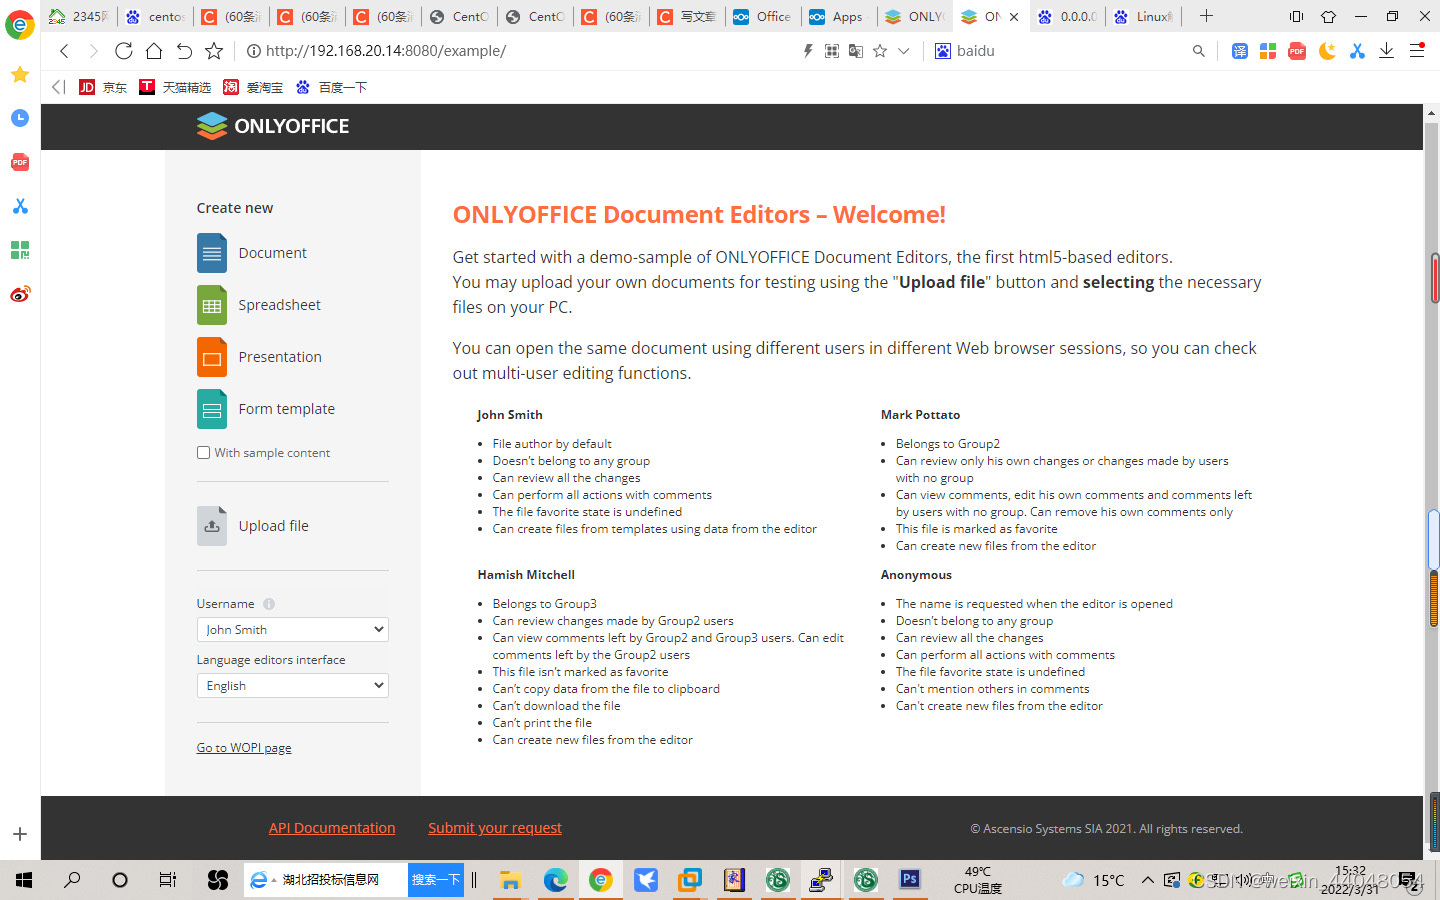The width and height of the screenshot is (1440, 900).
Task: Open PDF tool in left sidebar
Action: (20, 162)
